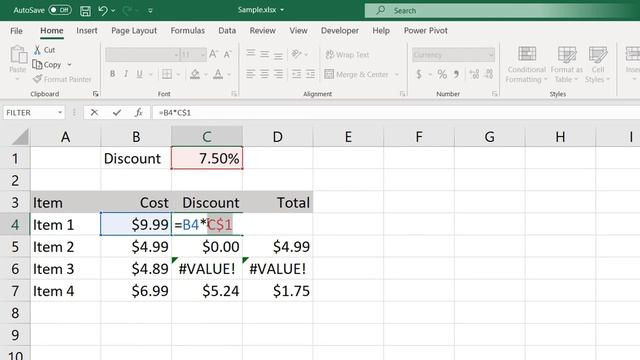640x360 pixels.
Task: Click the Increase Indent icon
Action: tap(310, 74)
